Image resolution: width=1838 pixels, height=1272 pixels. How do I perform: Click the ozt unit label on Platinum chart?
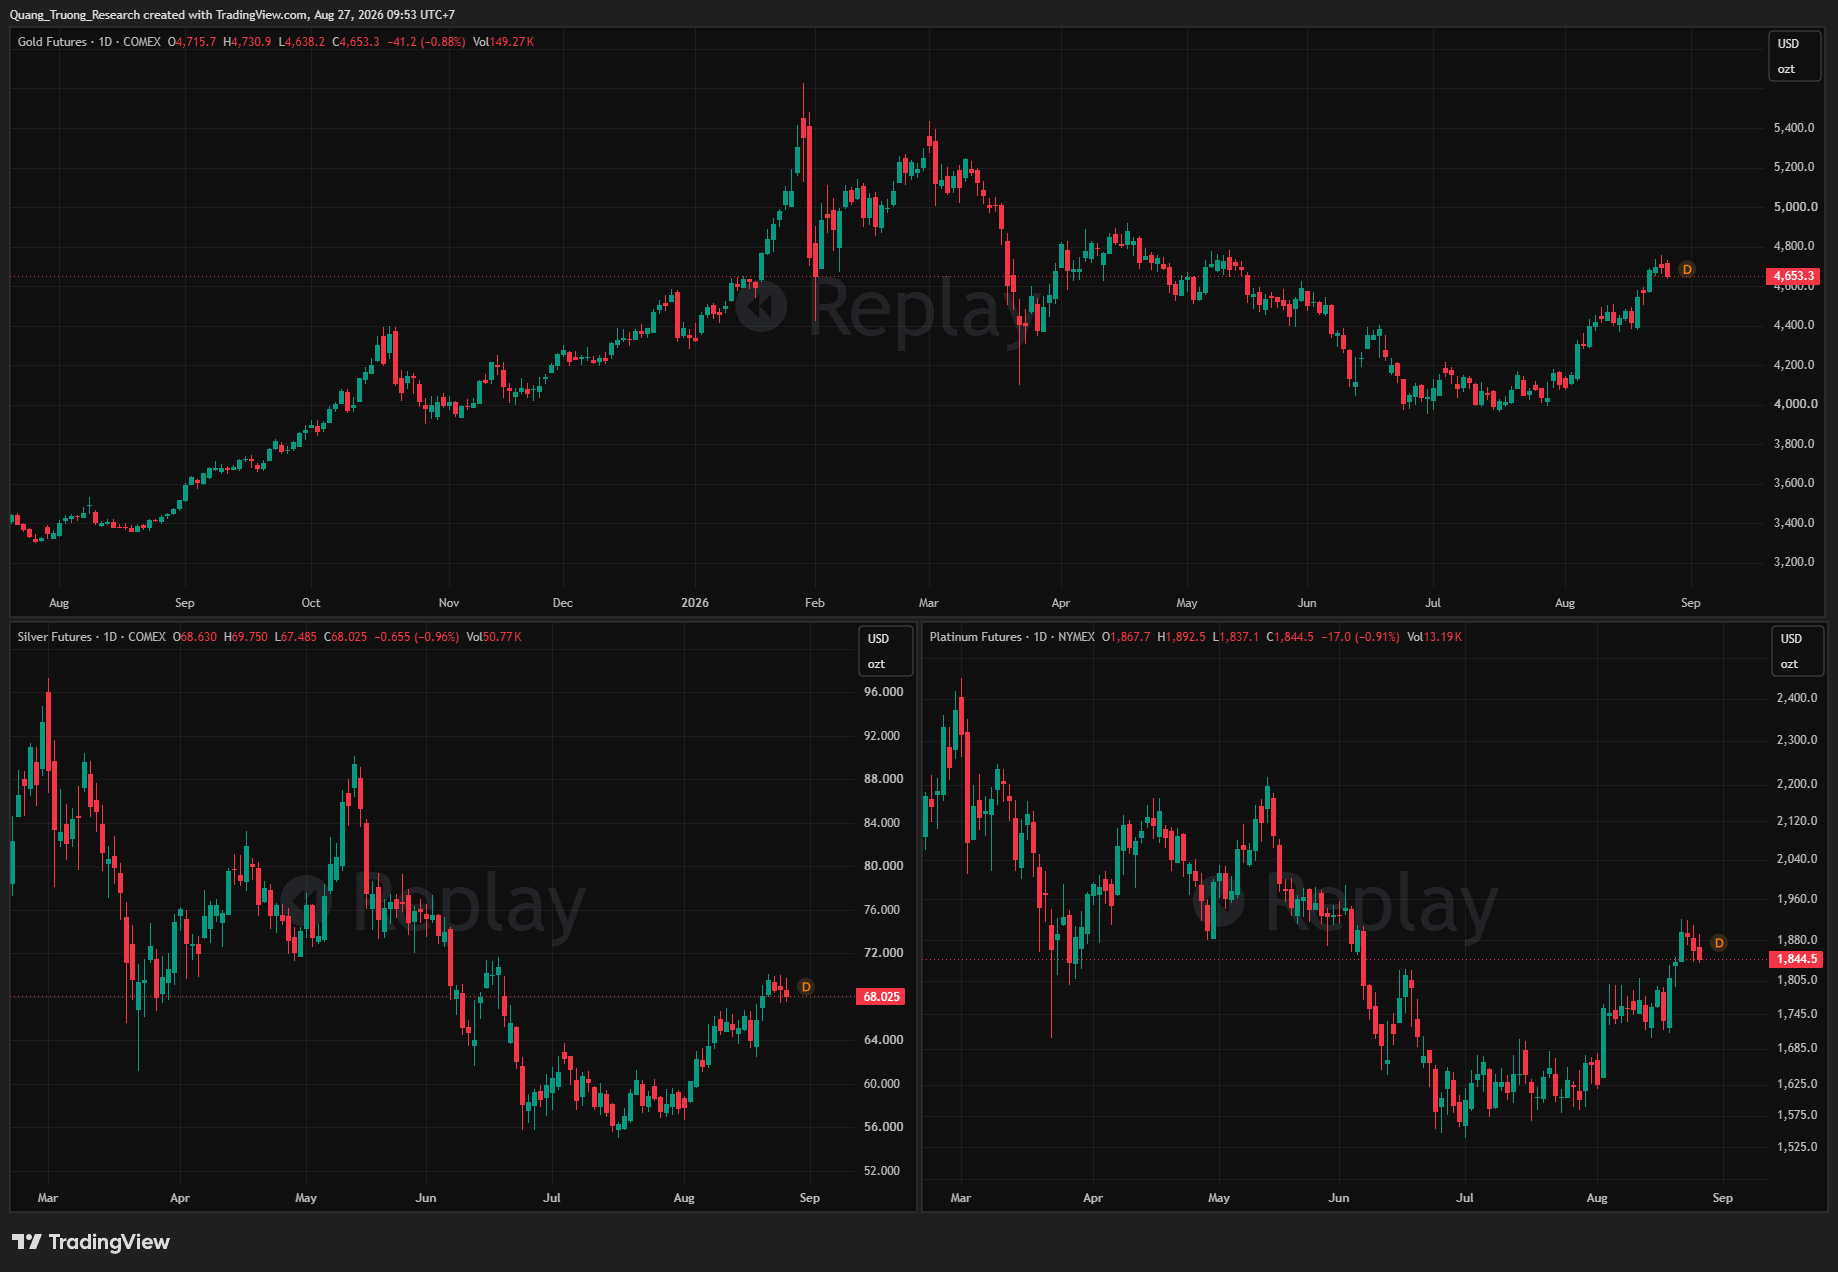(1789, 664)
